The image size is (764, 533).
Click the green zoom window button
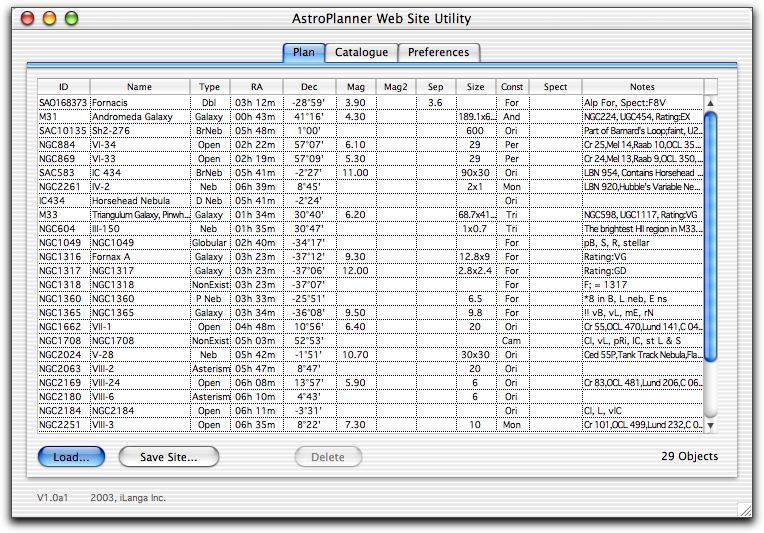pyautogui.click(x=70, y=19)
